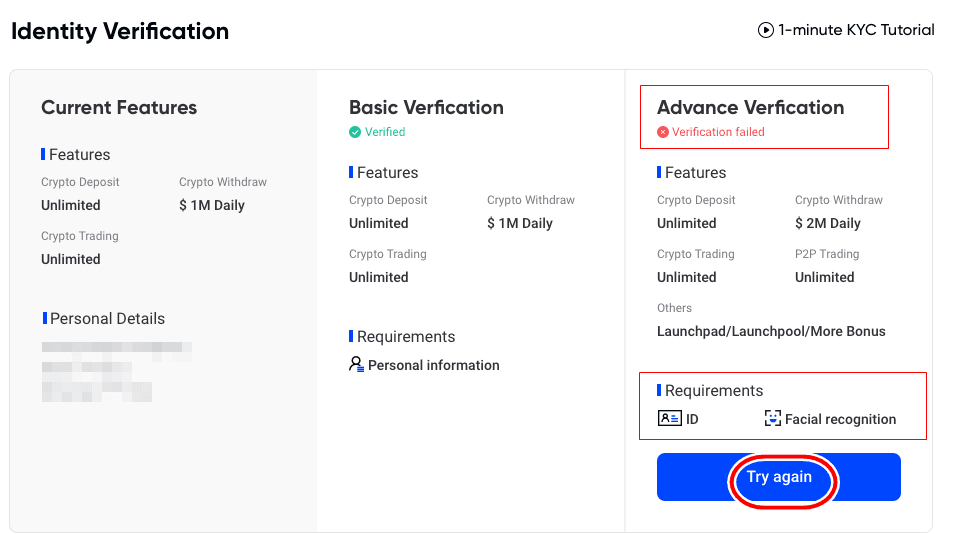The image size is (956, 534).
Task: Click the Verification failed status text
Action: tap(718, 132)
